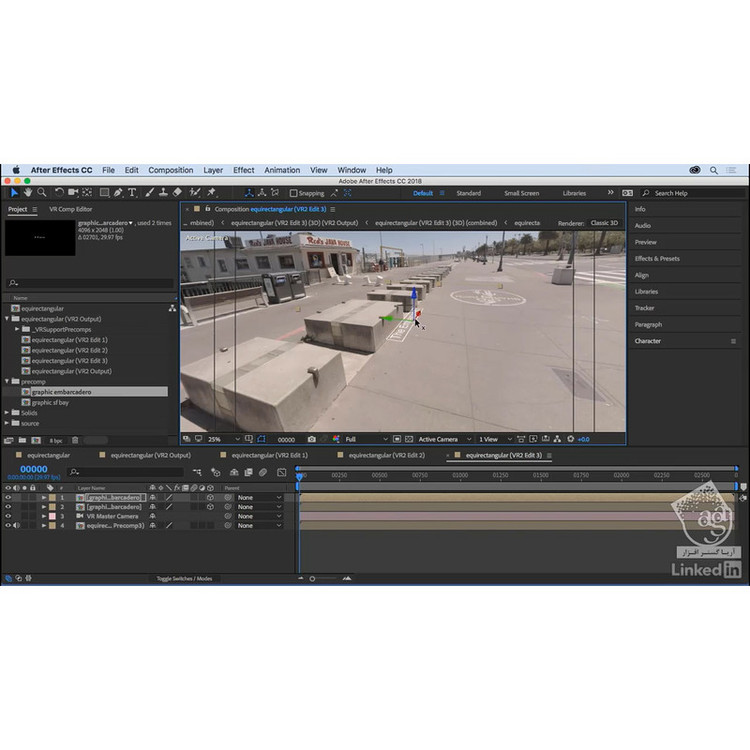This screenshot has width=750, height=750.
Task: Select the Eraser tool
Action: coord(177,192)
